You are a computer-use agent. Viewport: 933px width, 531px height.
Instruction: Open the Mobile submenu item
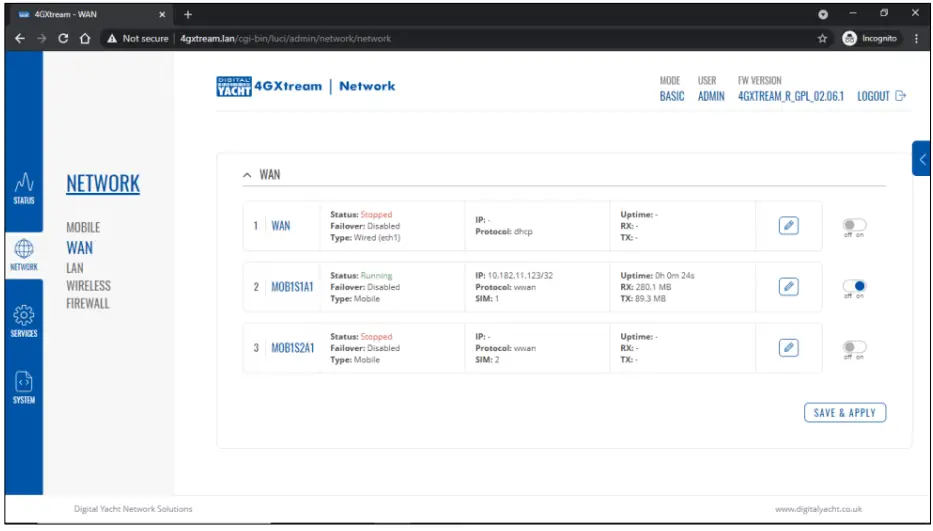(83, 227)
